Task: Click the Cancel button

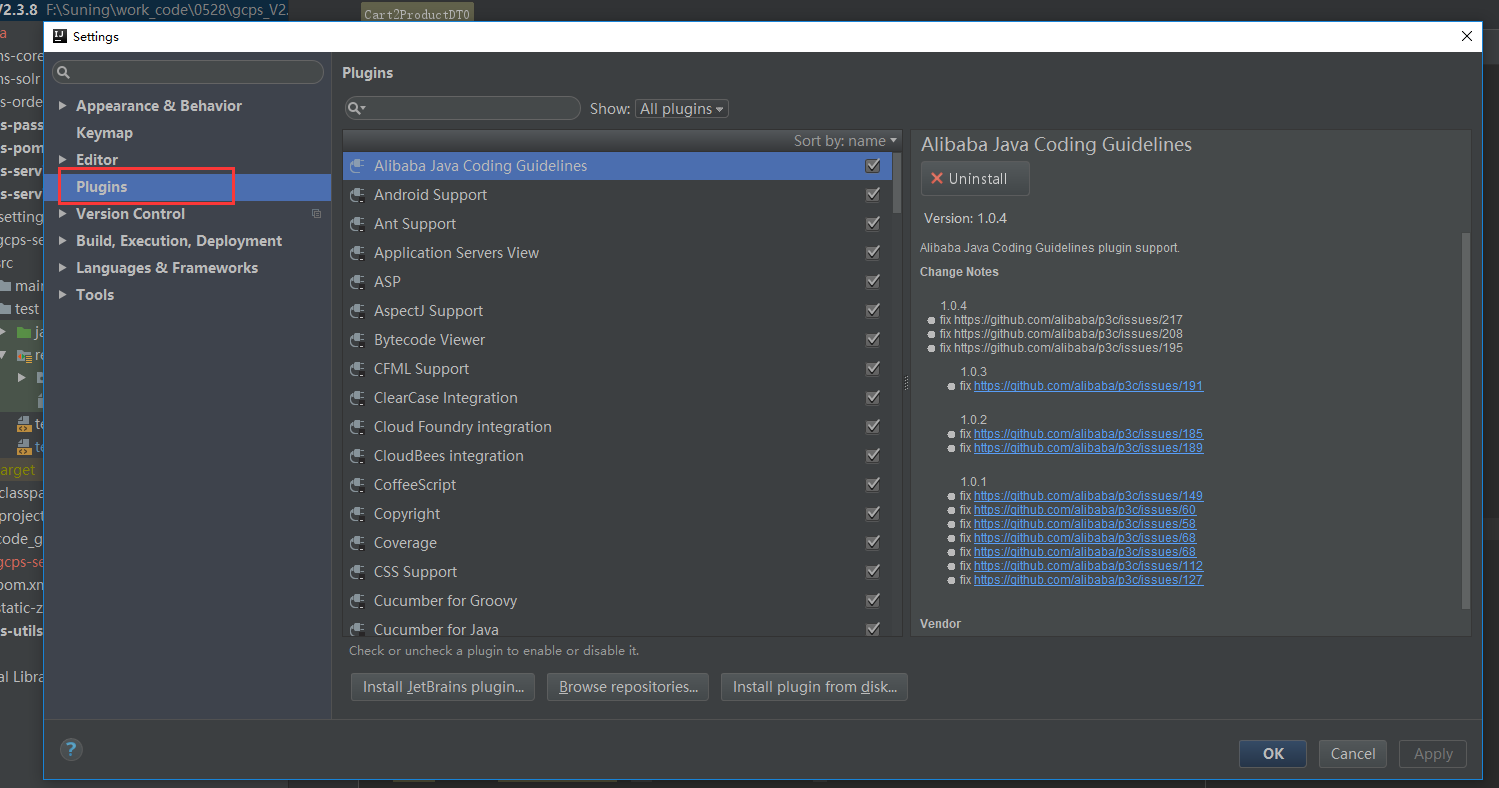Action: pyautogui.click(x=1353, y=754)
